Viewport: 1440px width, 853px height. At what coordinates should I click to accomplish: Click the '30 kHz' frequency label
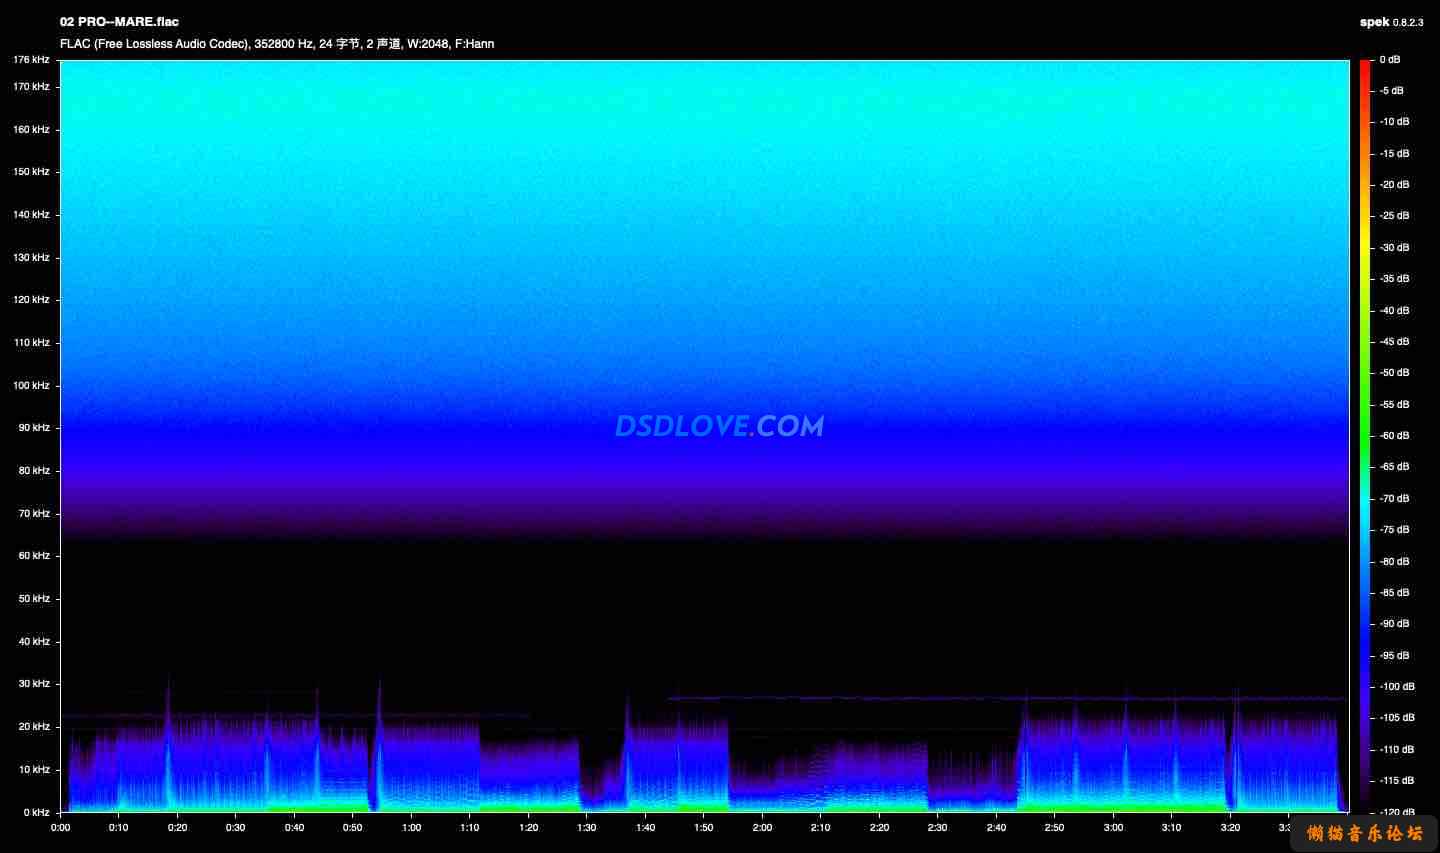click(x=34, y=684)
